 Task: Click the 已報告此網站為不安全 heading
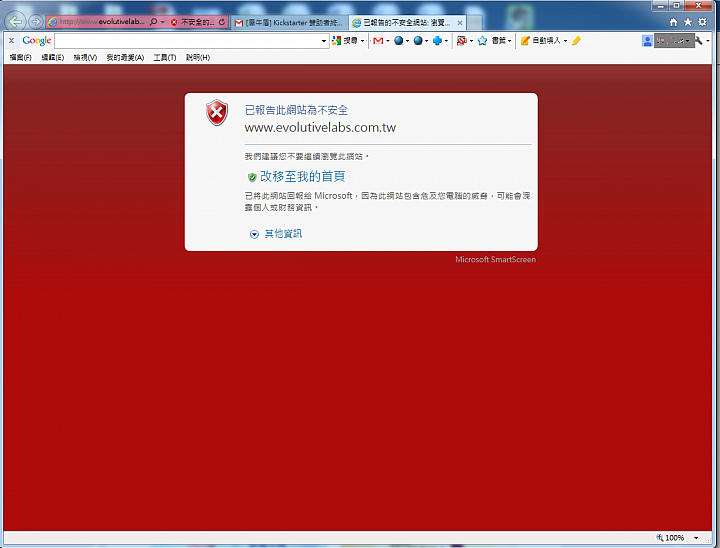coord(296,110)
